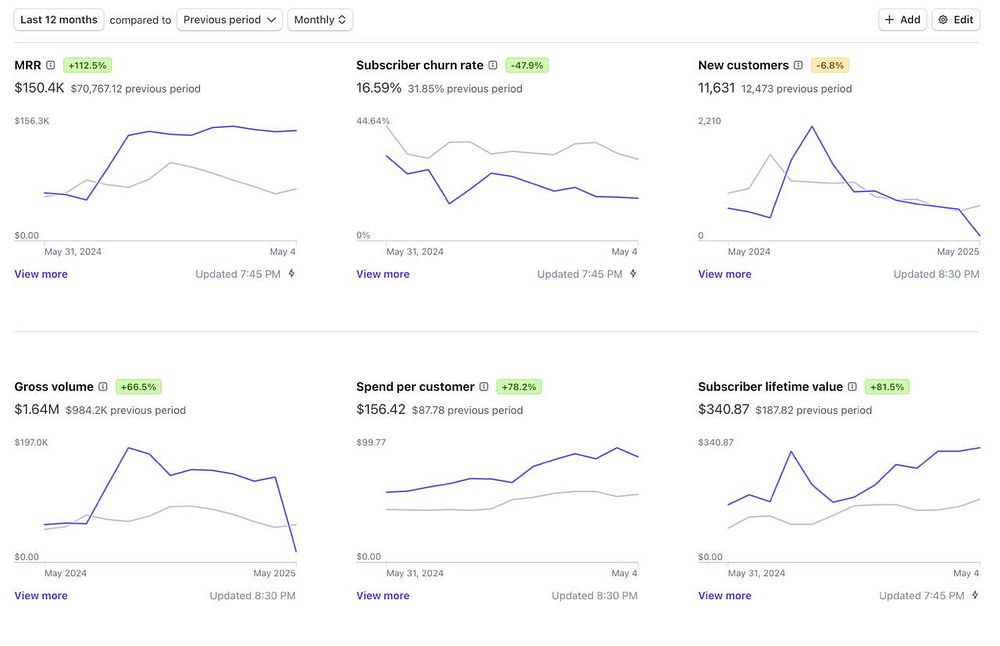Screen dimensions: 1000x646
Task: Click the Spend per customer chart title
Action: pos(415,387)
